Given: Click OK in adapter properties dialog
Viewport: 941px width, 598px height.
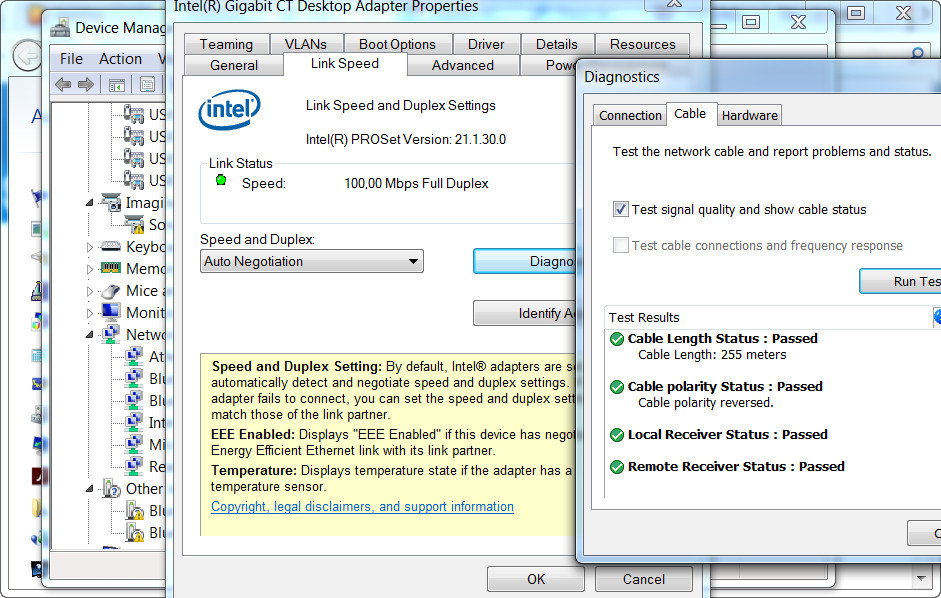Looking at the screenshot, I should [536, 579].
